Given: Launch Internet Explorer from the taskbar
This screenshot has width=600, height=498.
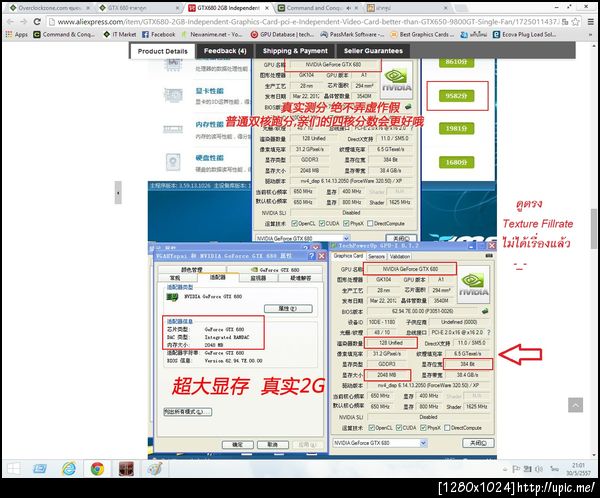Looking at the screenshot, I should [69, 469].
